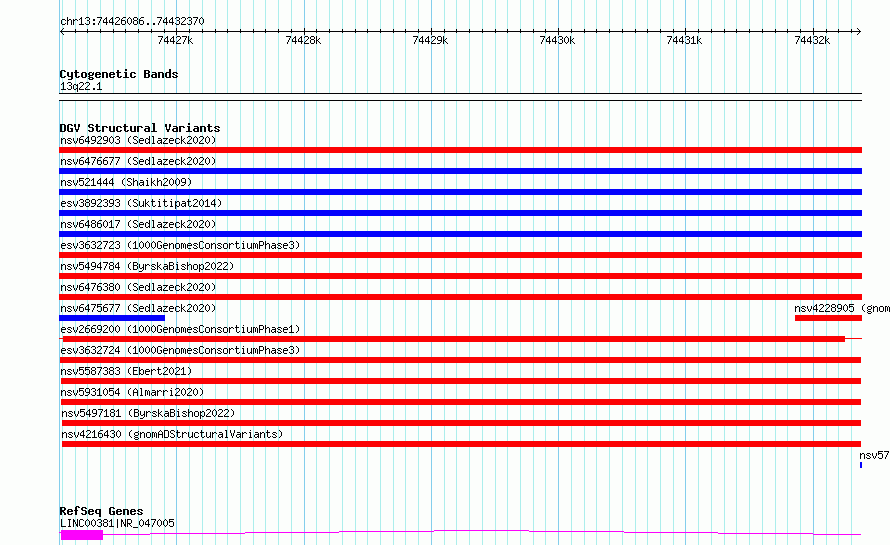Select the red bar under nsv6476380

460,297
